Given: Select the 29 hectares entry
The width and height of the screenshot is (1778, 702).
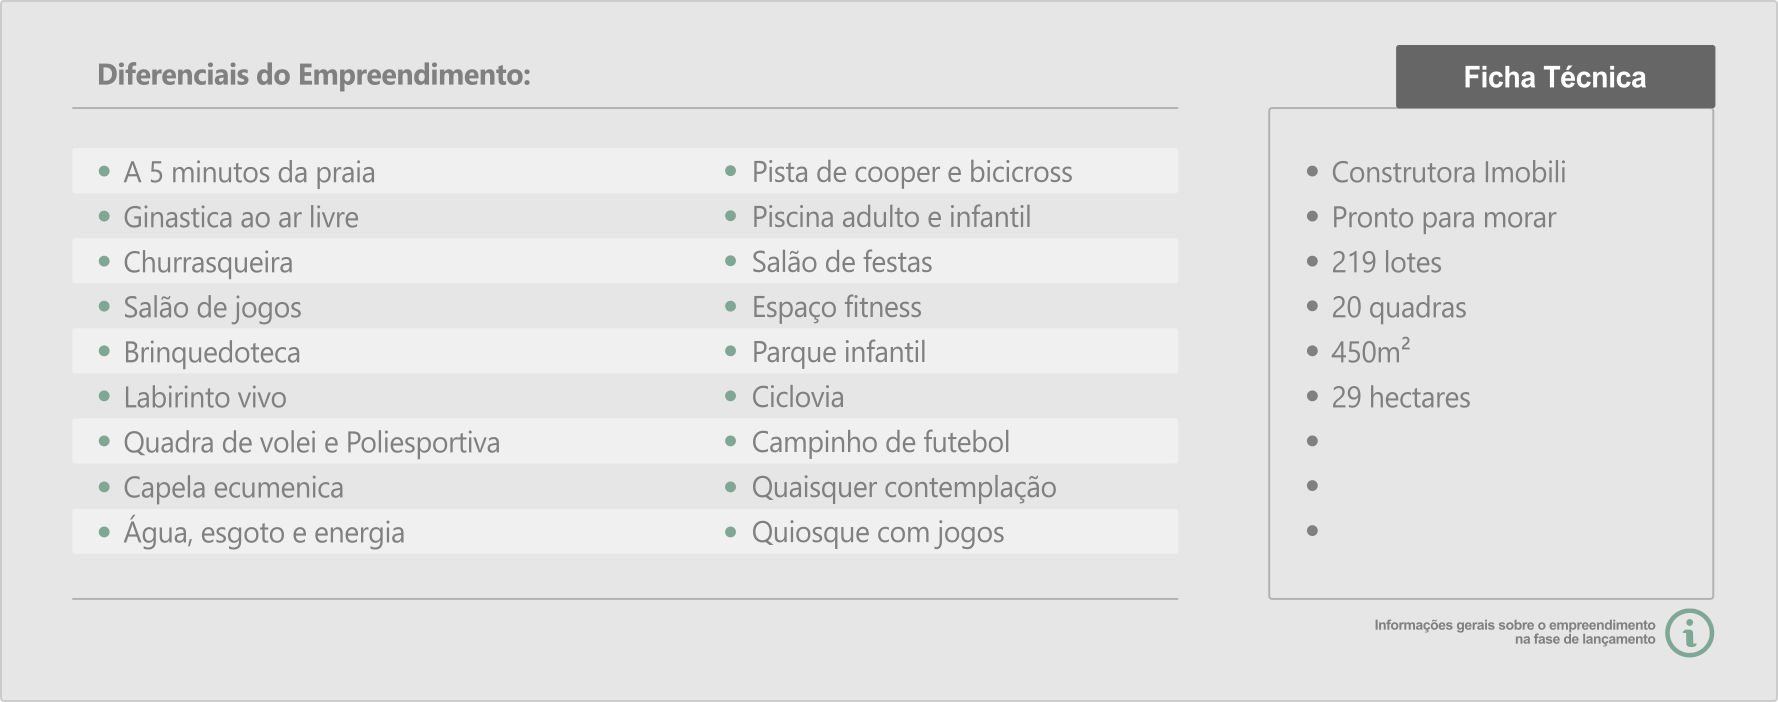Looking at the screenshot, I should (1400, 397).
